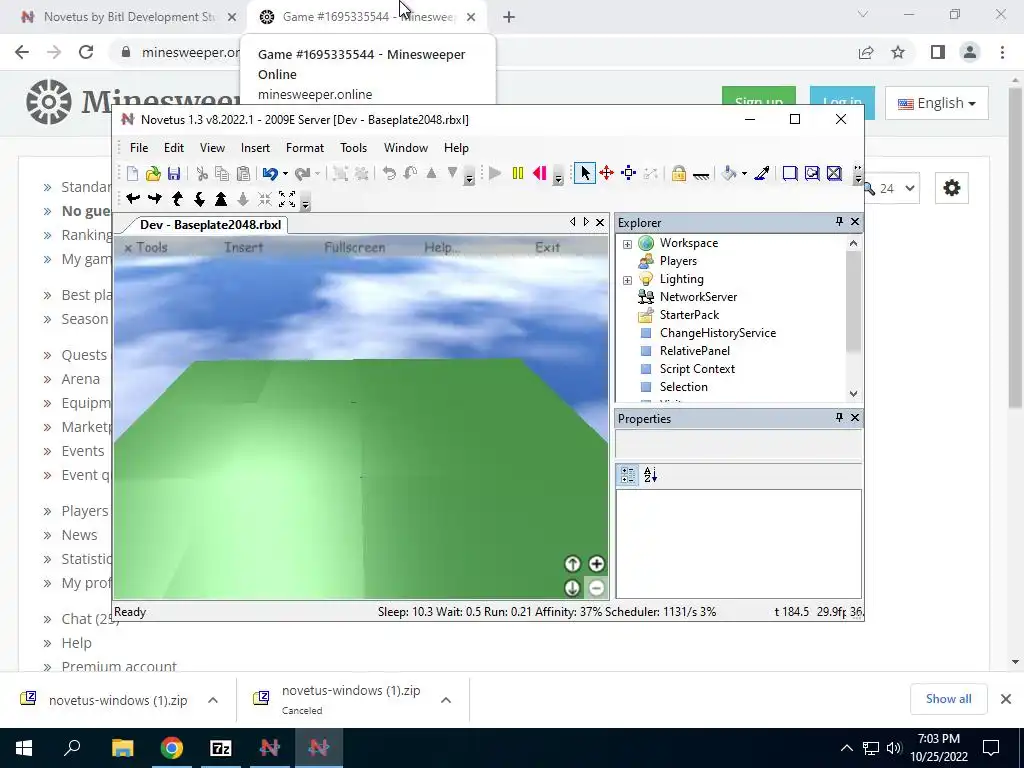Click the Open file folder icon
Image resolution: width=1024 pixels, height=768 pixels.
pyautogui.click(x=153, y=174)
